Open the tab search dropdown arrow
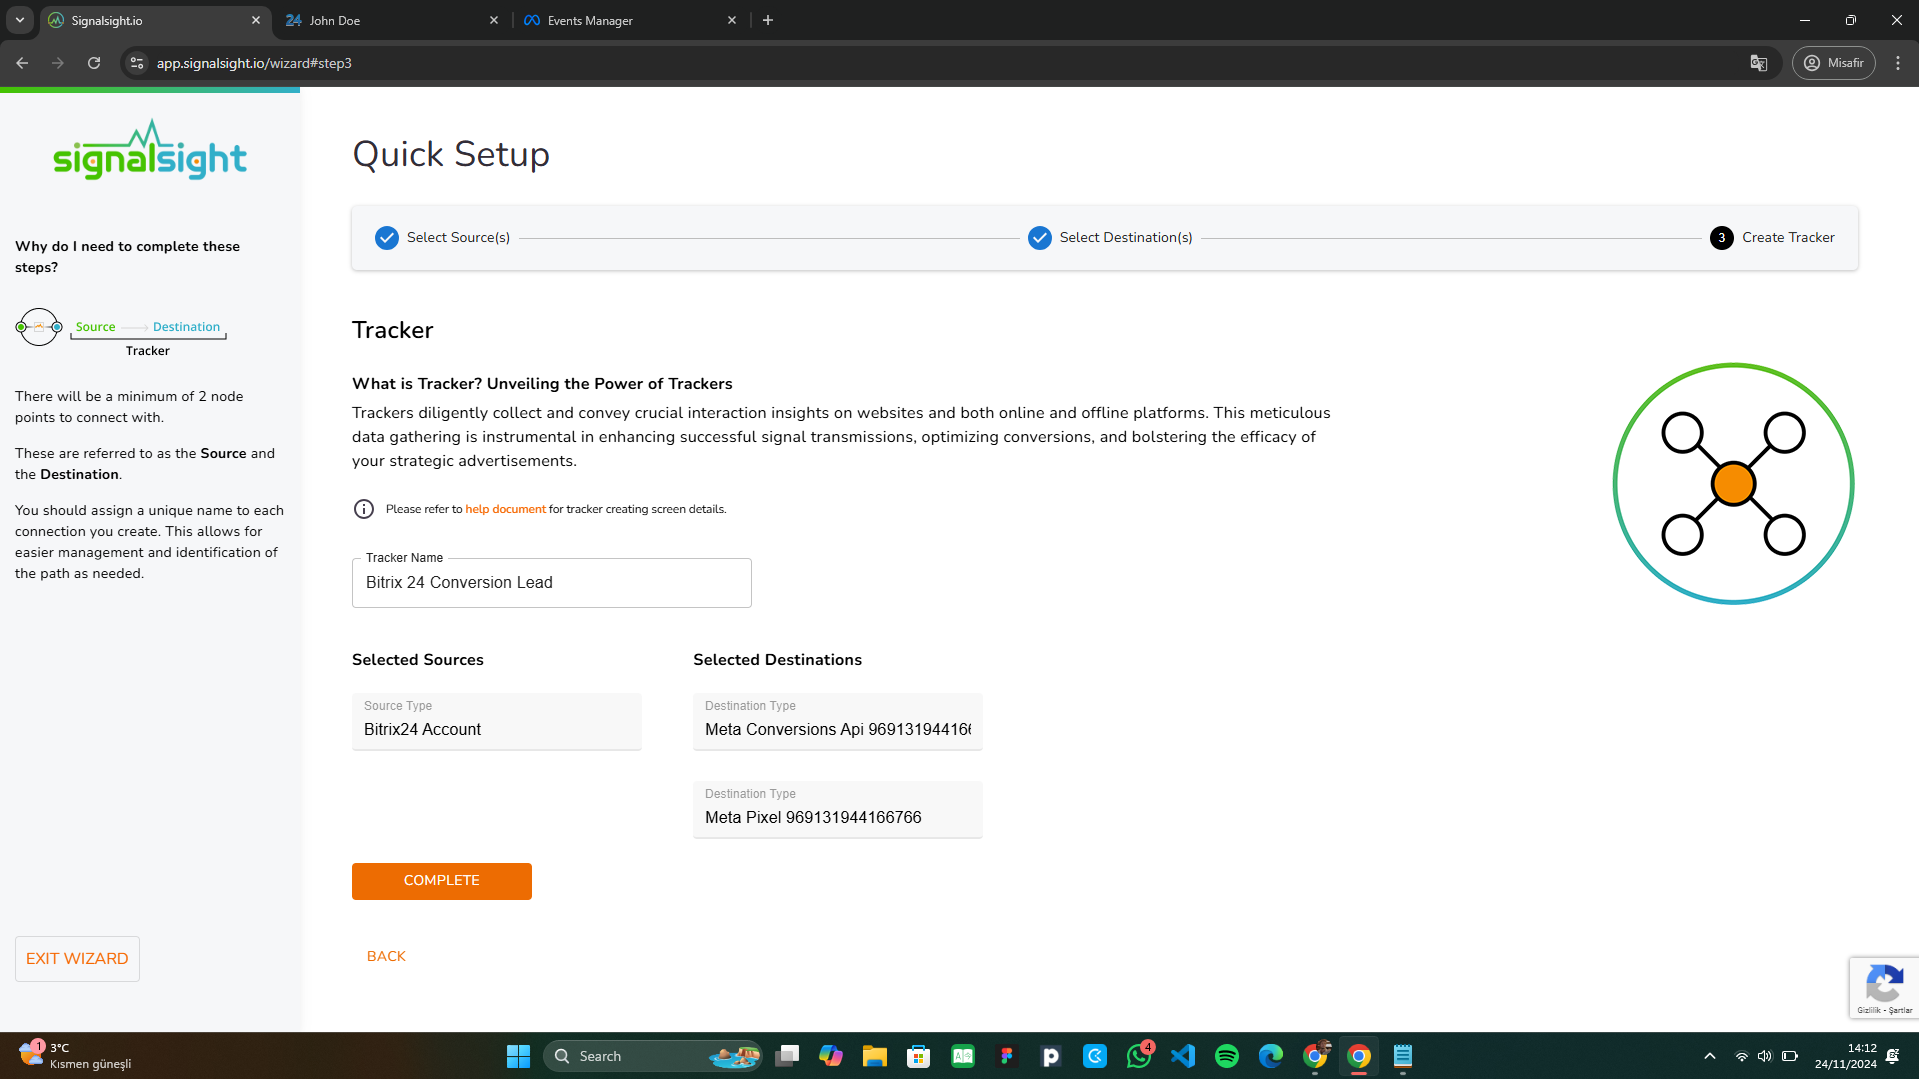 click(20, 20)
